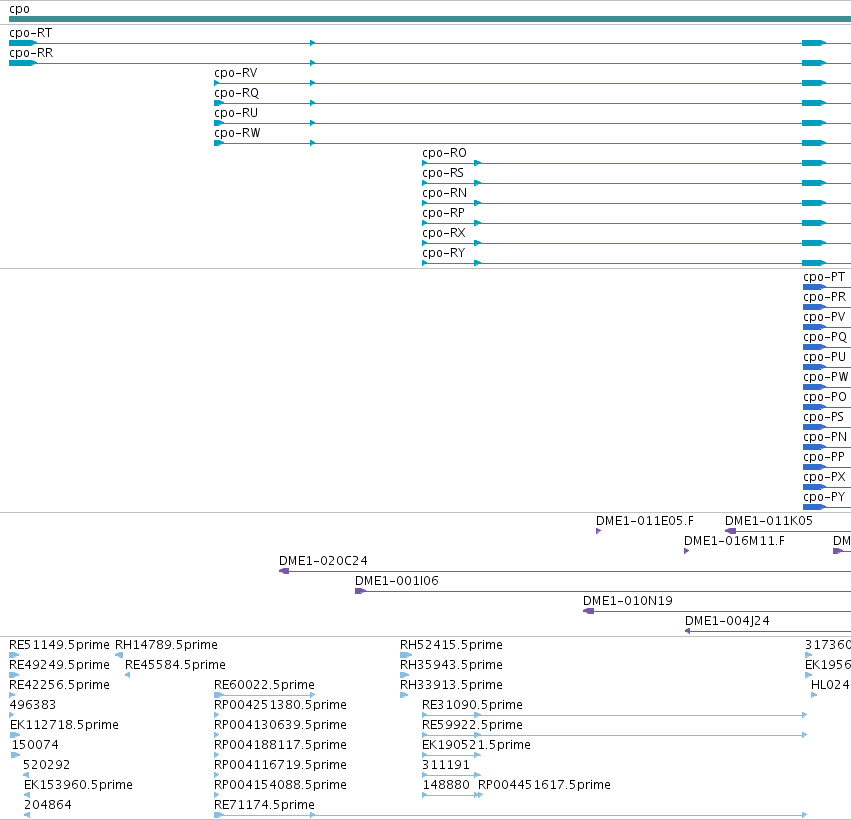Screen dimensions: 851x820
Task: Select the cpo-PO protein label
Action: (x=825, y=398)
